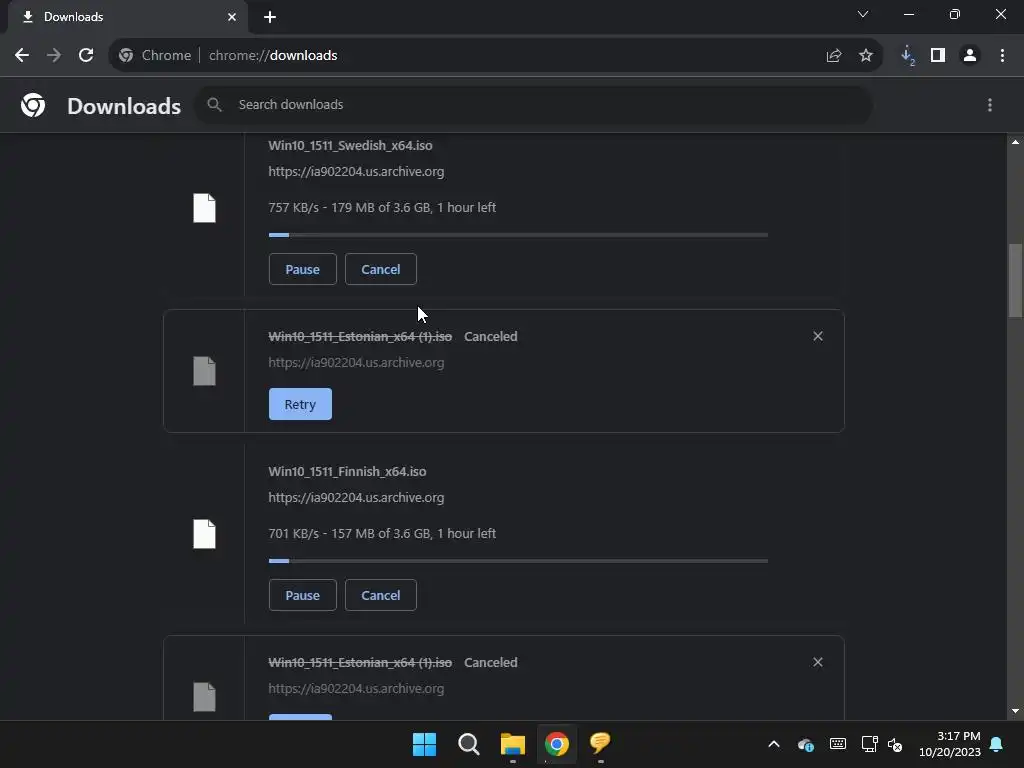Cancel the Finnish ISO download
The height and width of the screenshot is (768, 1024).
pyautogui.click(x=381, y=595)
